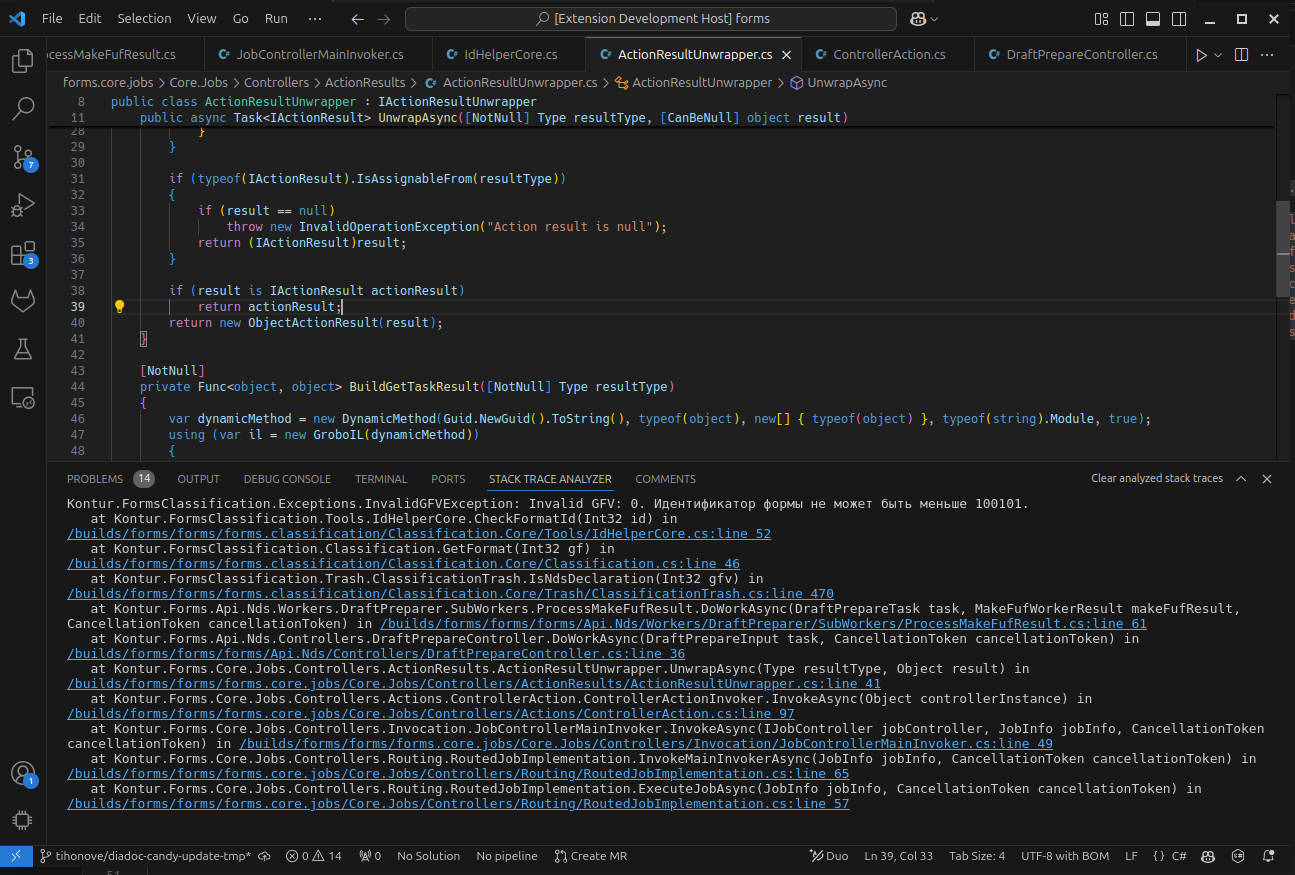Open the Go menu
Image resolution: width=1295 pixels, height=875 pixels.
coord(240,18)
